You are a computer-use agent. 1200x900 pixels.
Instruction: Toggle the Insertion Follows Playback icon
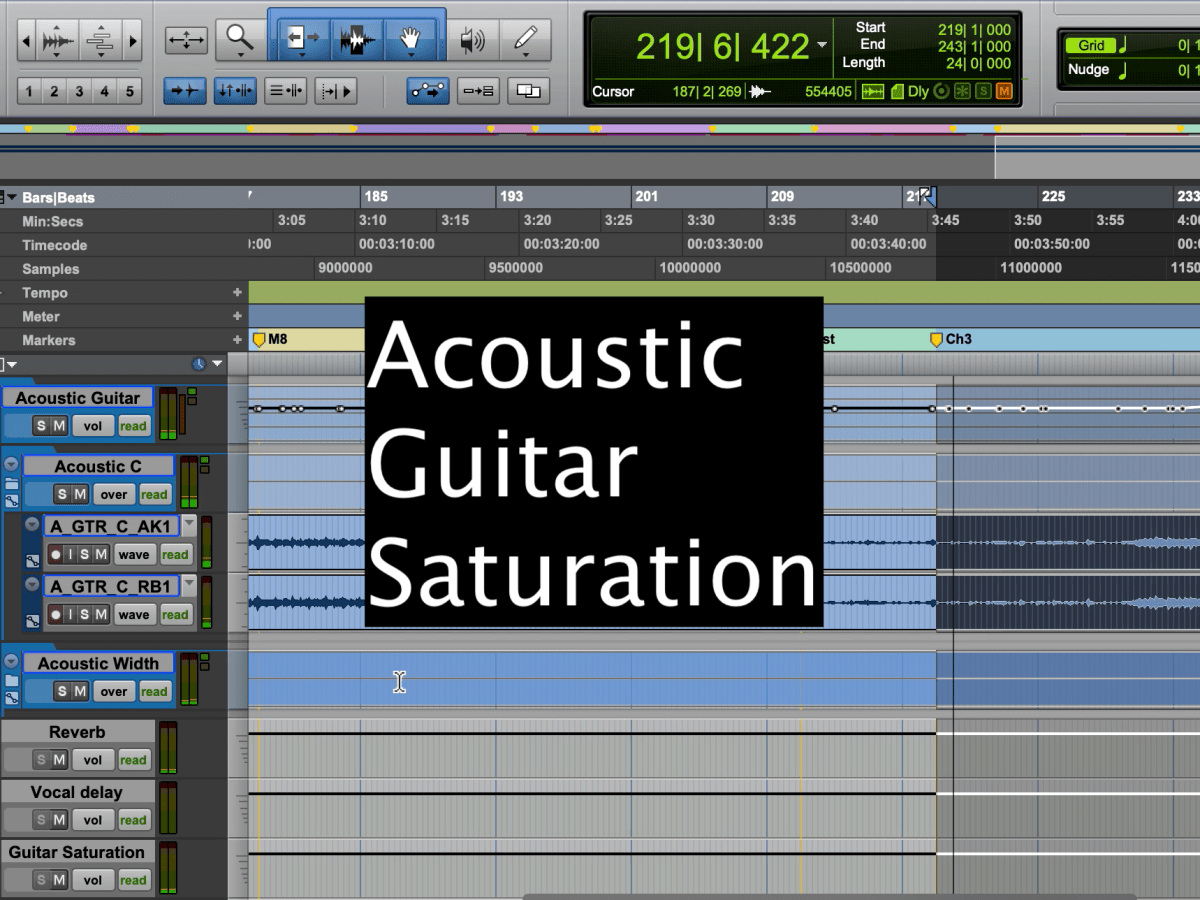(x=337, y=89)
